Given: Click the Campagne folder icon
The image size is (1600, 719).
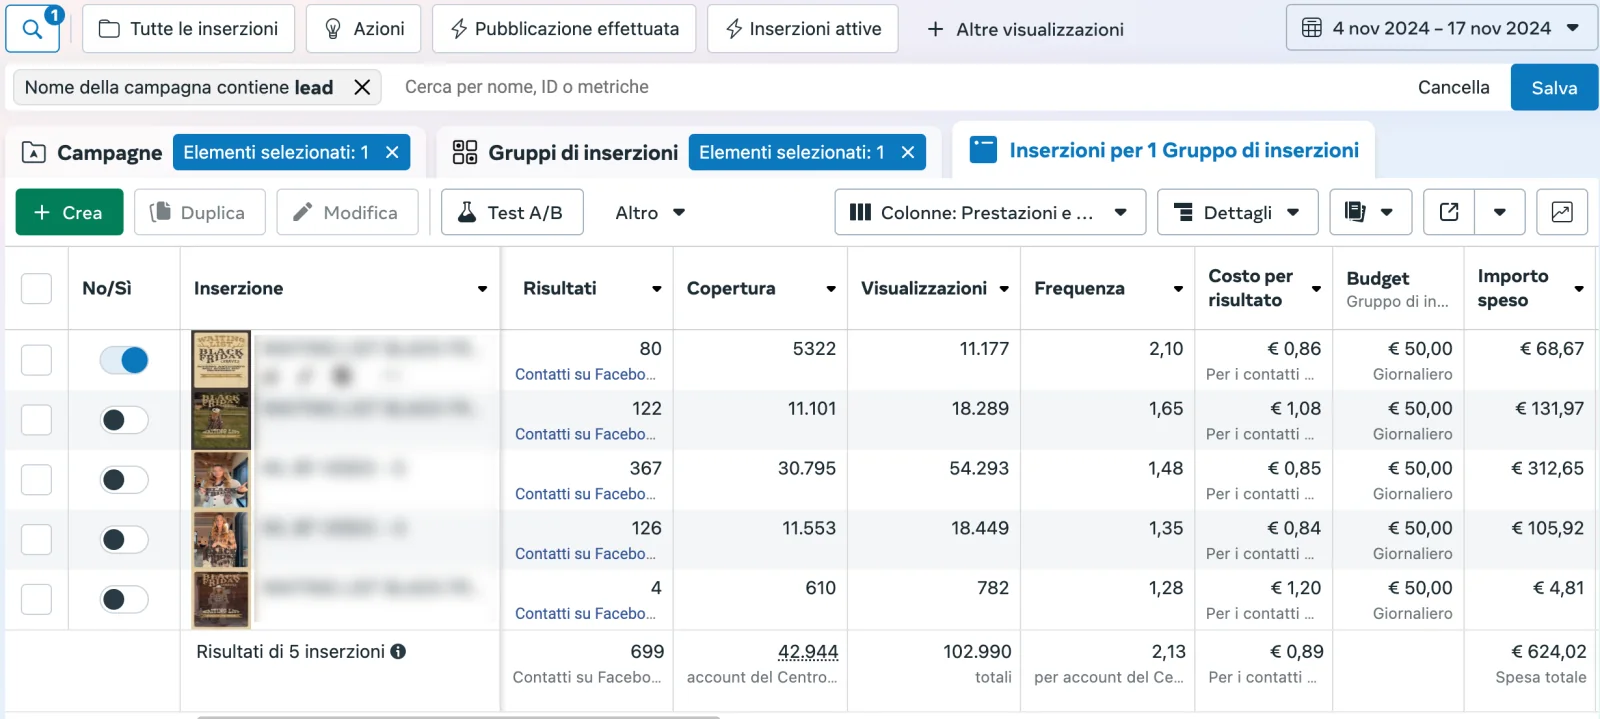Looking at the screenshot, I should 34,152.
